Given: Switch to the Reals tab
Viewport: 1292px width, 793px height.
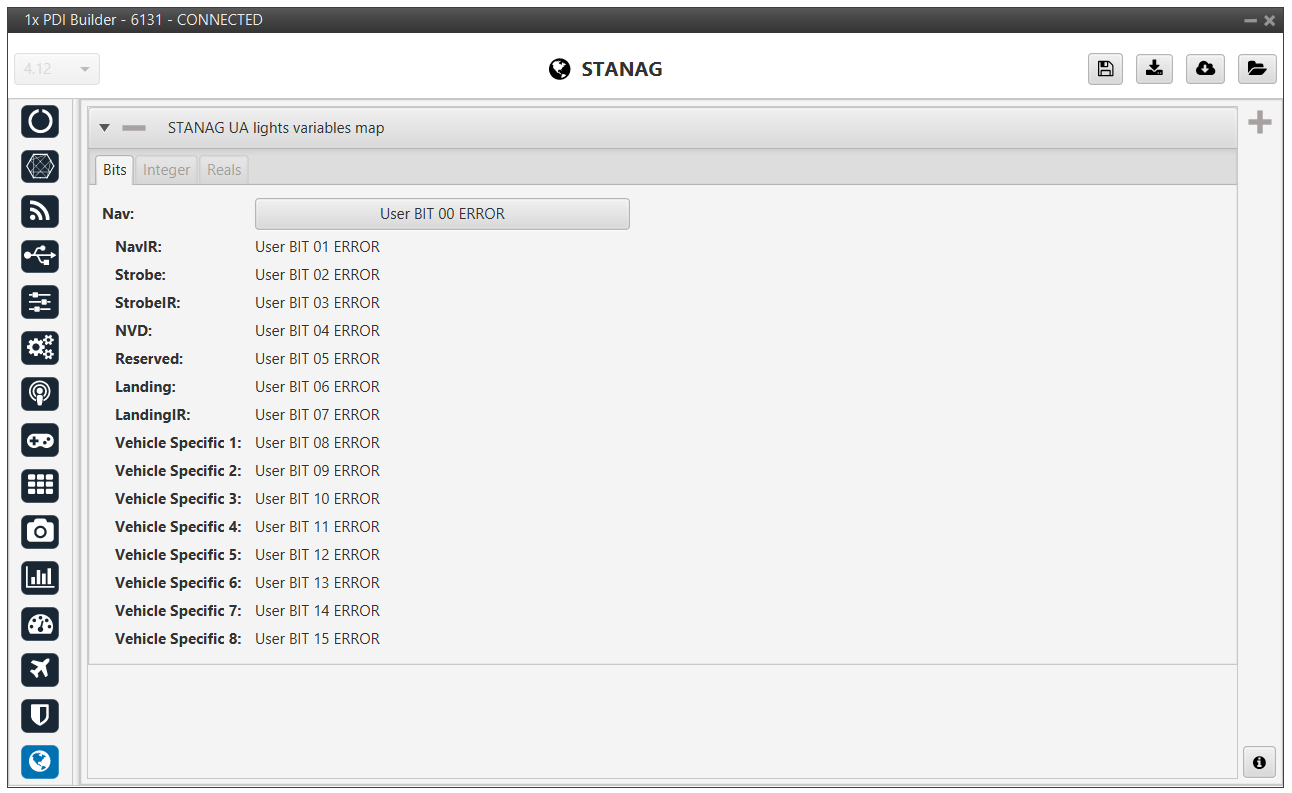Looking at the screenshot, I should [224, 170].
